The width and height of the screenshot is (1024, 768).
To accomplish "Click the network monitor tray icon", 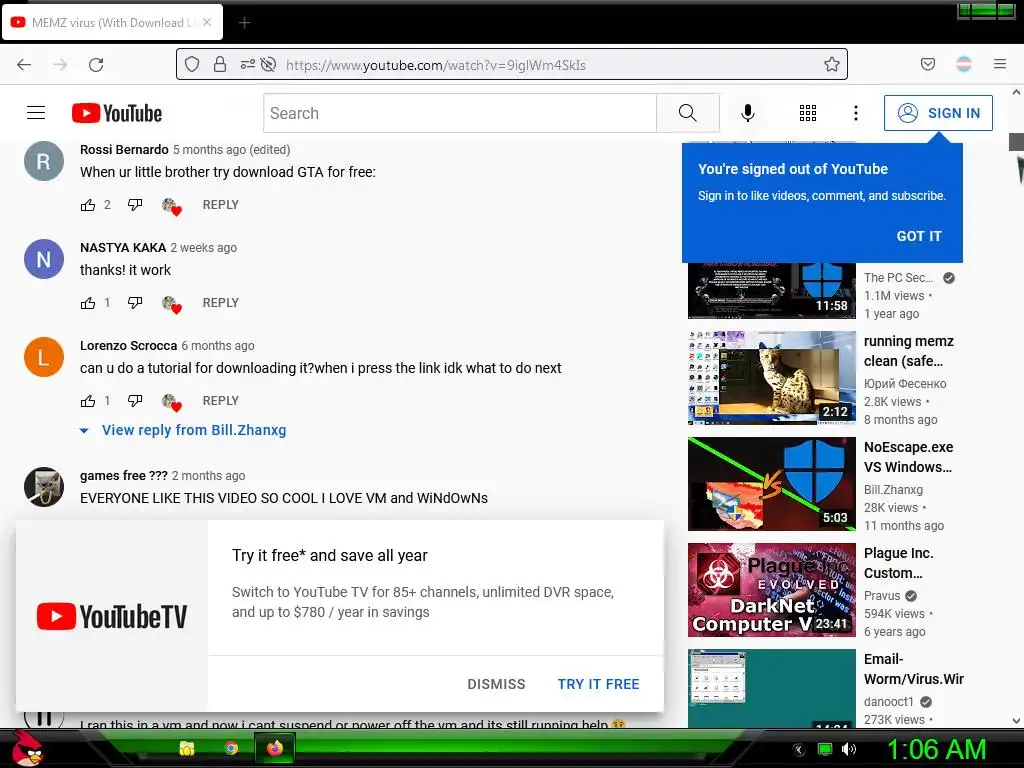I will click(825, 749).
